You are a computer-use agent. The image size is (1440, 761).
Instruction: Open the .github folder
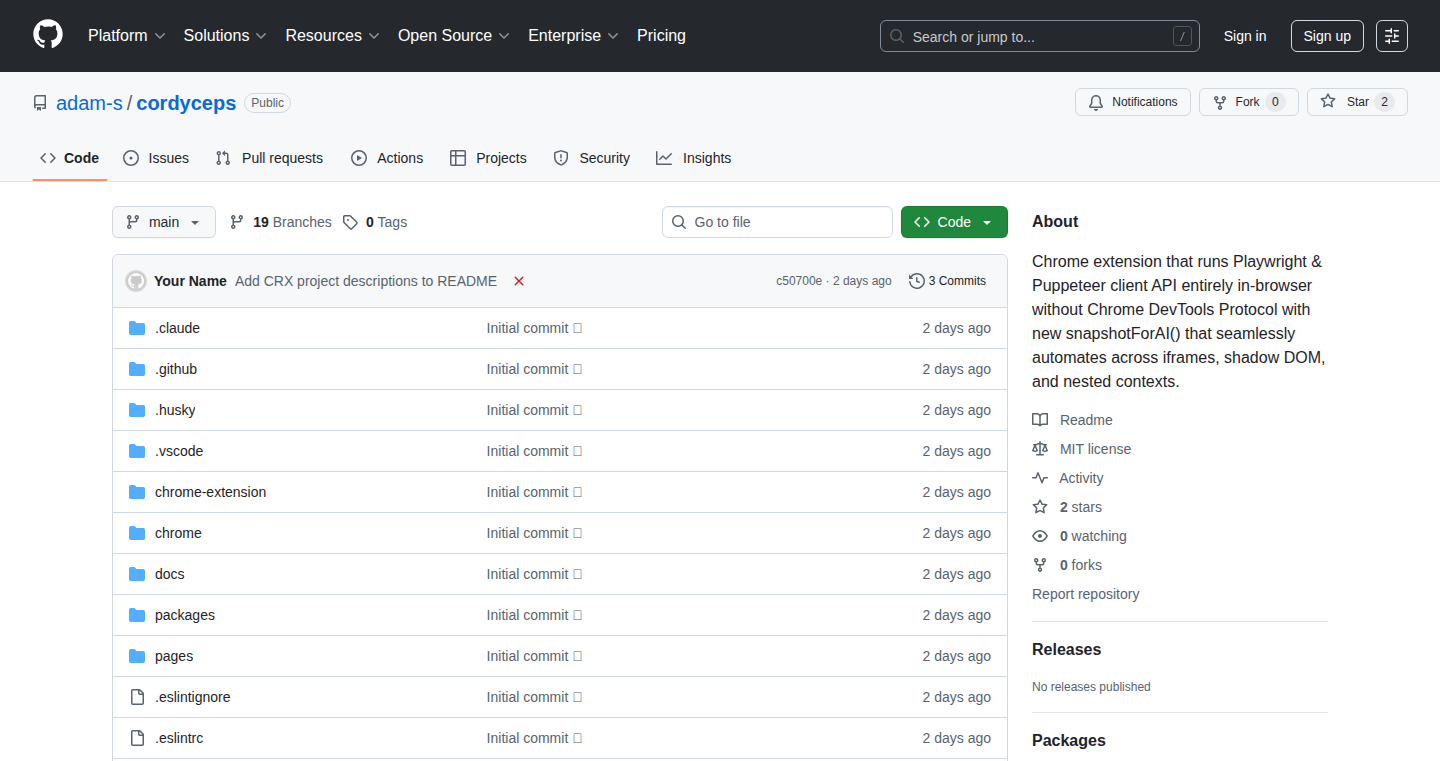click(x=176, y=369)
